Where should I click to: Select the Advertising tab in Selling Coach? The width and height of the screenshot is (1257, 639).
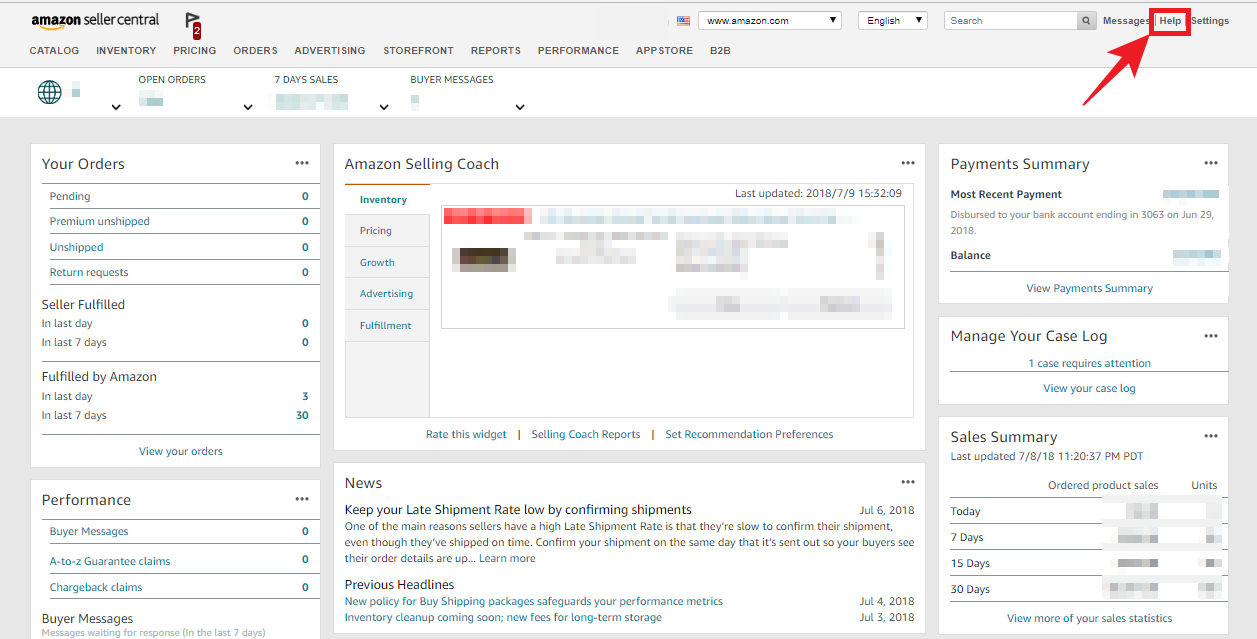pyautogui.click(x=387, y=293)
